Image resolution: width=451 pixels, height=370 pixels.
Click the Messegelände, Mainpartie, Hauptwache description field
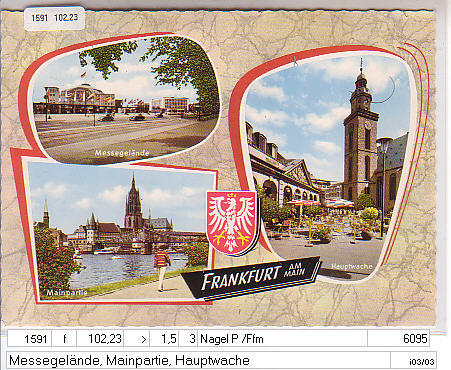click(198, 360)
